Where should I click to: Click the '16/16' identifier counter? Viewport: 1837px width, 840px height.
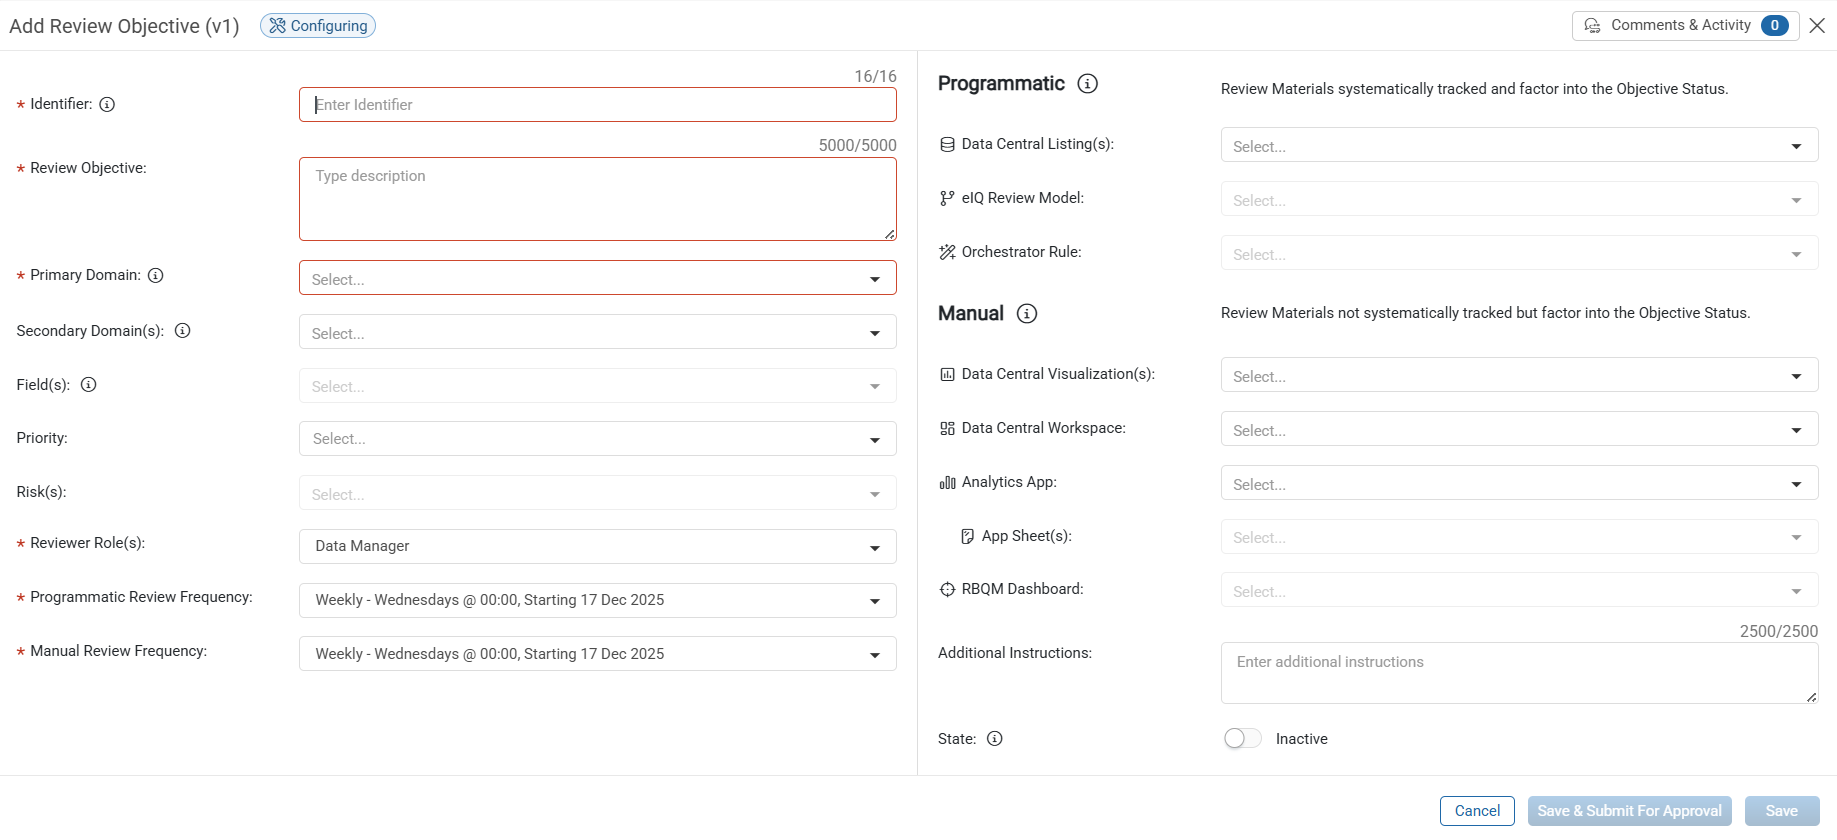[x=875, y=76]
